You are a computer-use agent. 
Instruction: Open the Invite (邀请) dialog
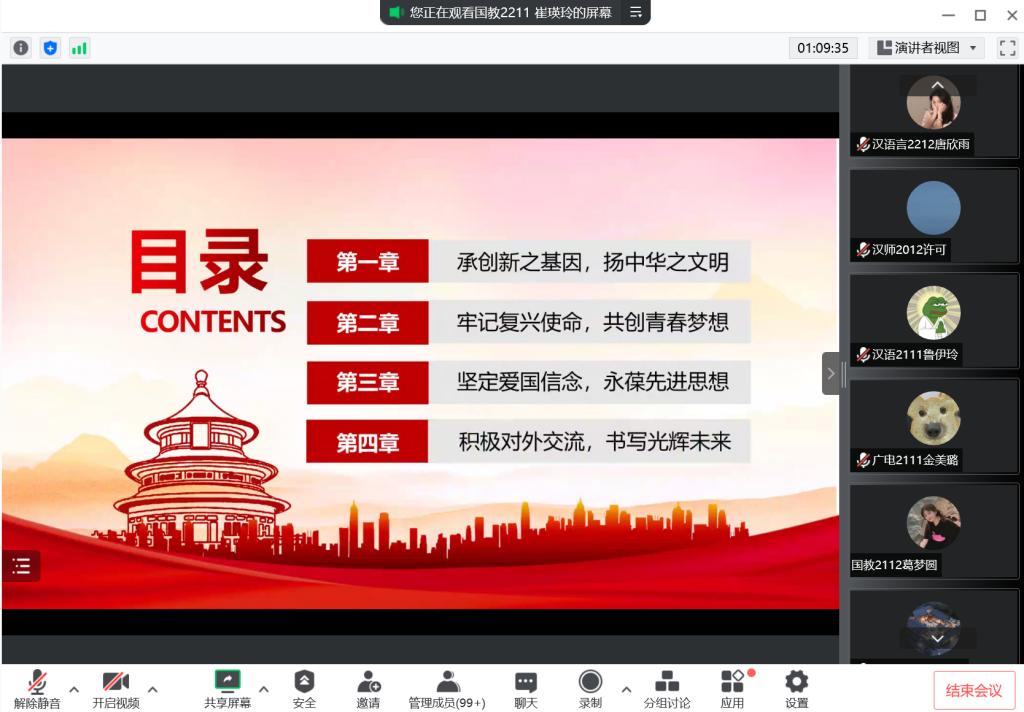tap(368, 689)
